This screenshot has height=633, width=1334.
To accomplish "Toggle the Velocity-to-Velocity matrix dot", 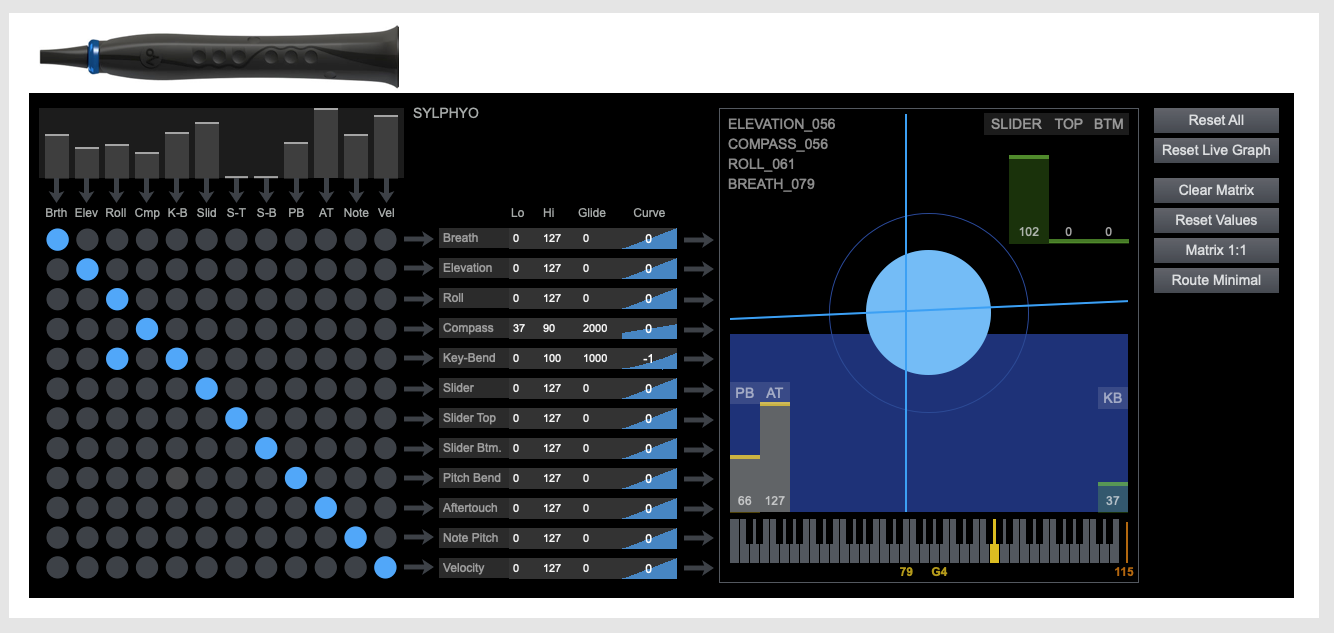I will point(386,568).
